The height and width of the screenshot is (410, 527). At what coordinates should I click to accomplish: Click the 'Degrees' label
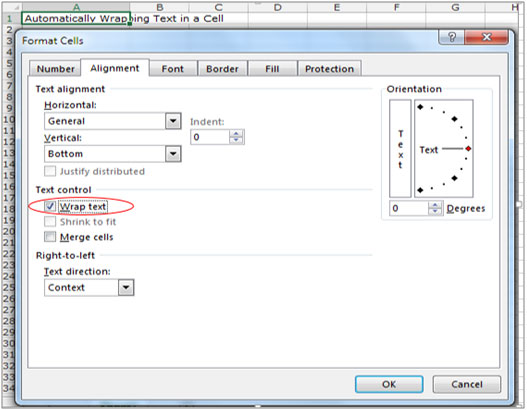(x=466, y=208)
